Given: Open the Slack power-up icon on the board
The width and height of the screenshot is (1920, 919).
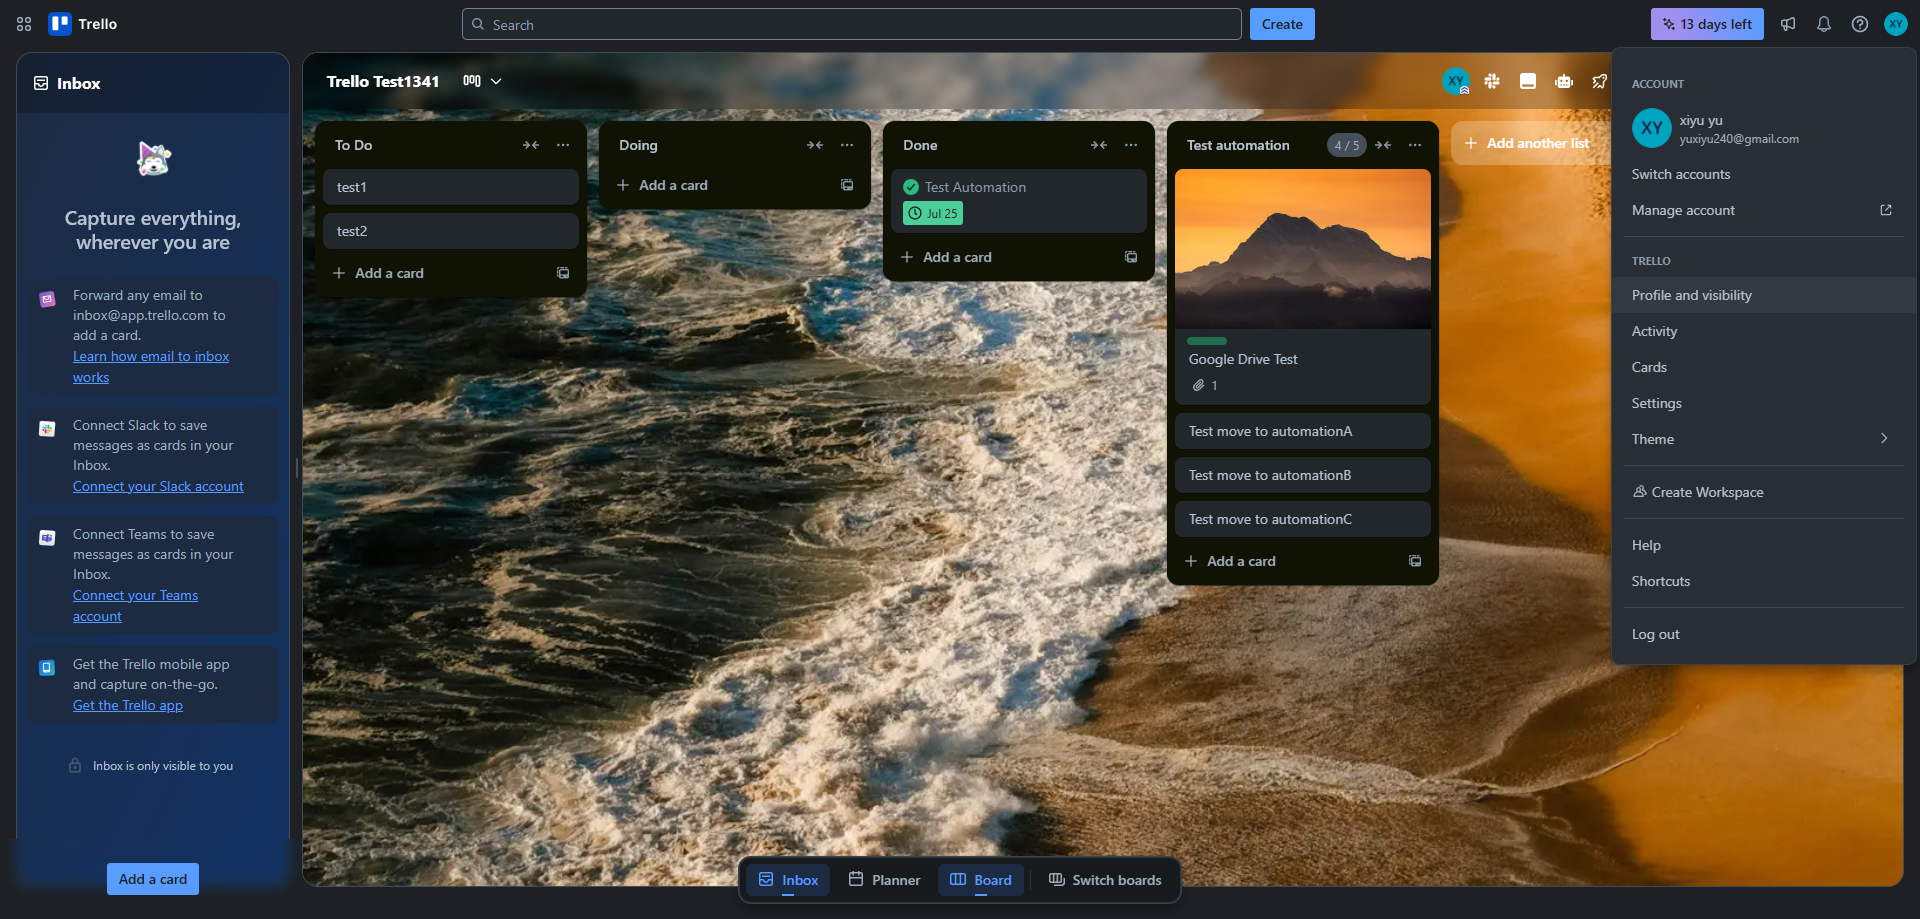Looking at the screenshot, I should click(x=1492, y=81).
